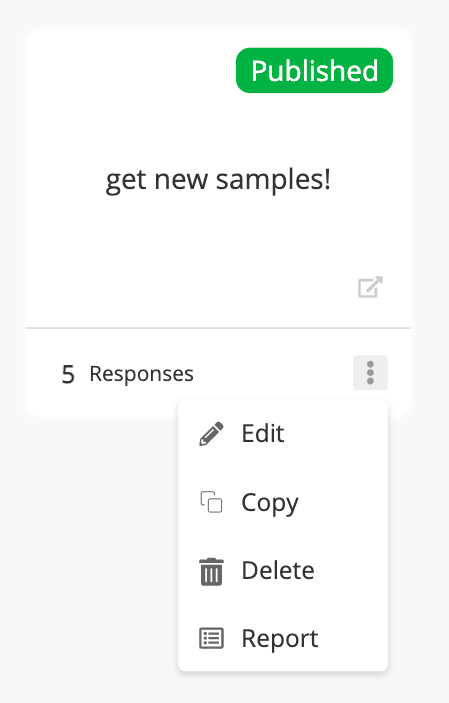Click the pencil icon next to Edit
Viewport: 449px width, 703px height.
pyautogui.click(x=211, y=434)
